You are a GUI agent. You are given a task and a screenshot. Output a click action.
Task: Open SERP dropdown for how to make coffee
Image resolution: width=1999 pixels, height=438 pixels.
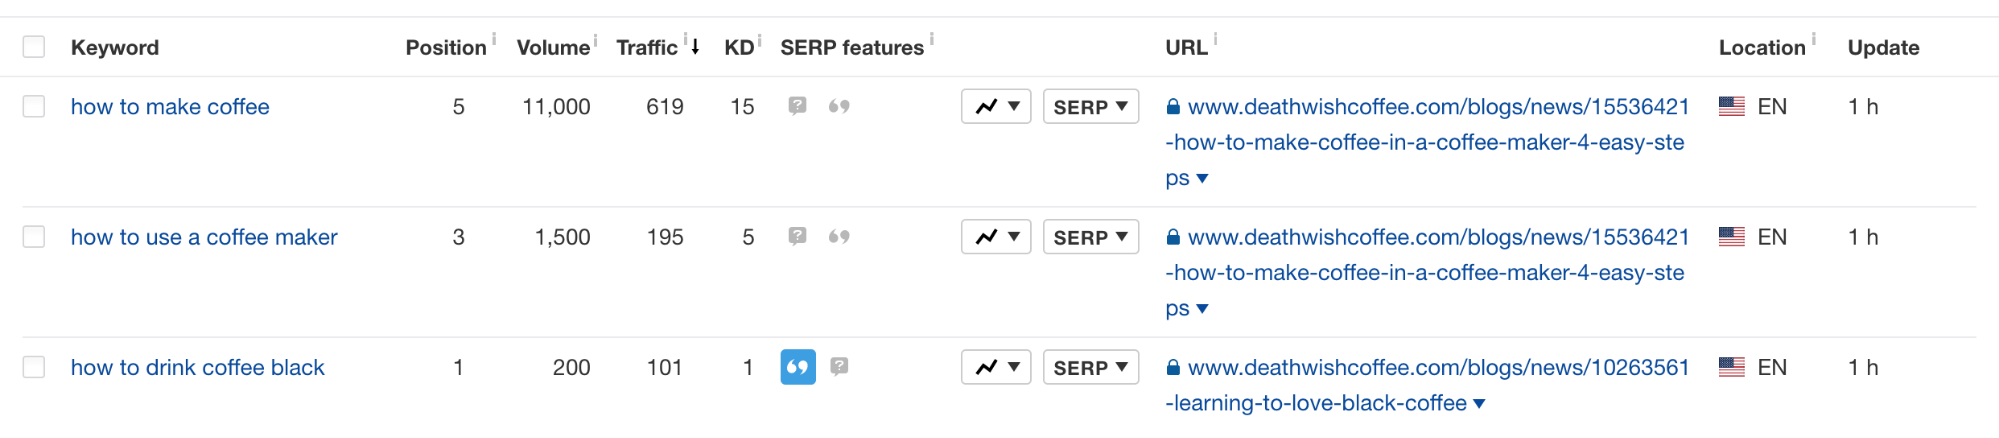click(1091, 106)
